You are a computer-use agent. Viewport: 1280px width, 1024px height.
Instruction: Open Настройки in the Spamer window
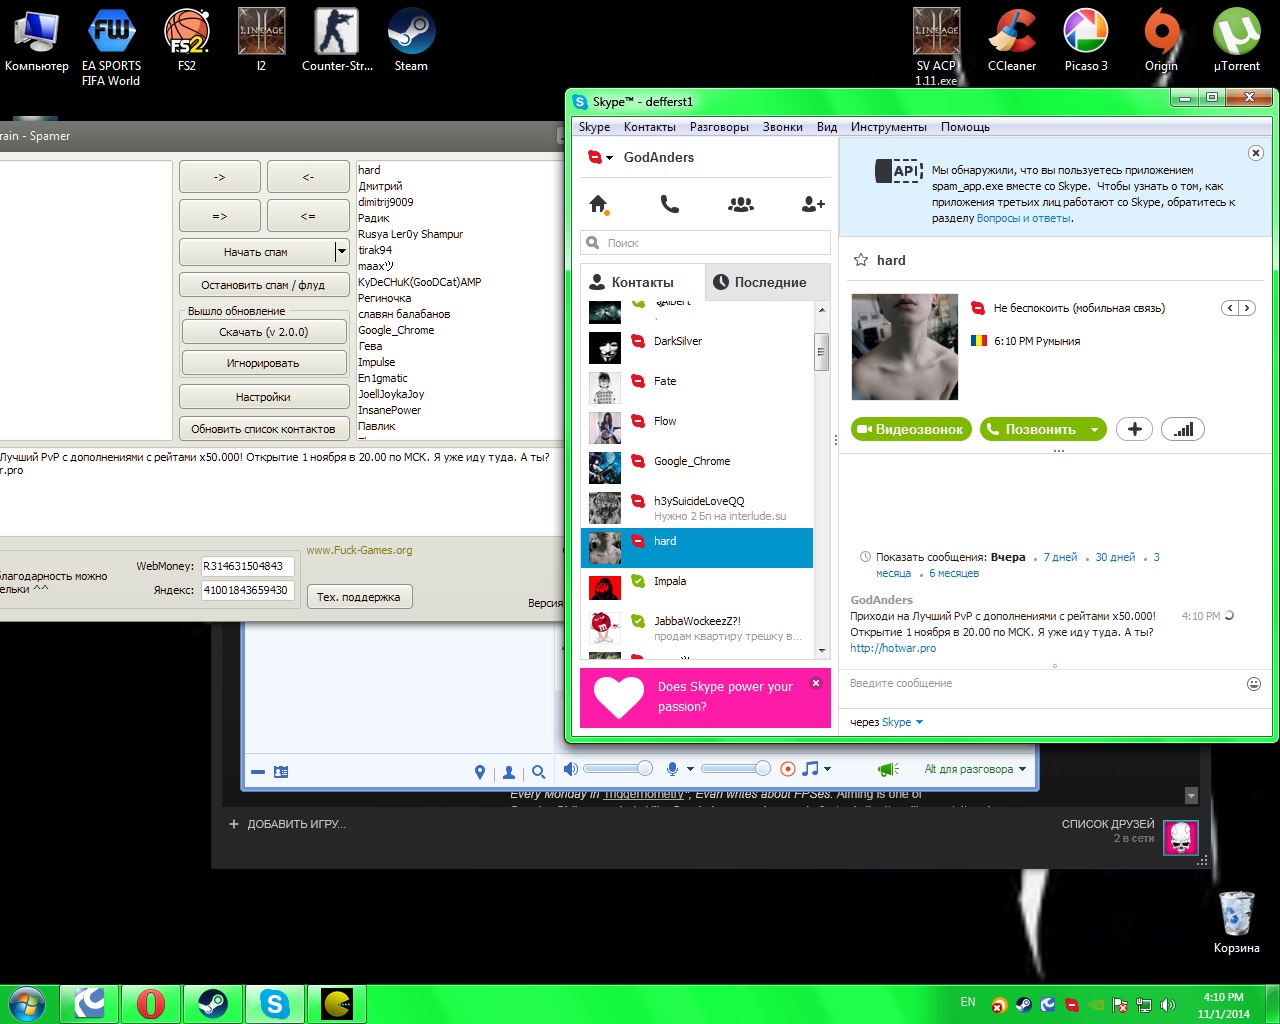[263, 397]
